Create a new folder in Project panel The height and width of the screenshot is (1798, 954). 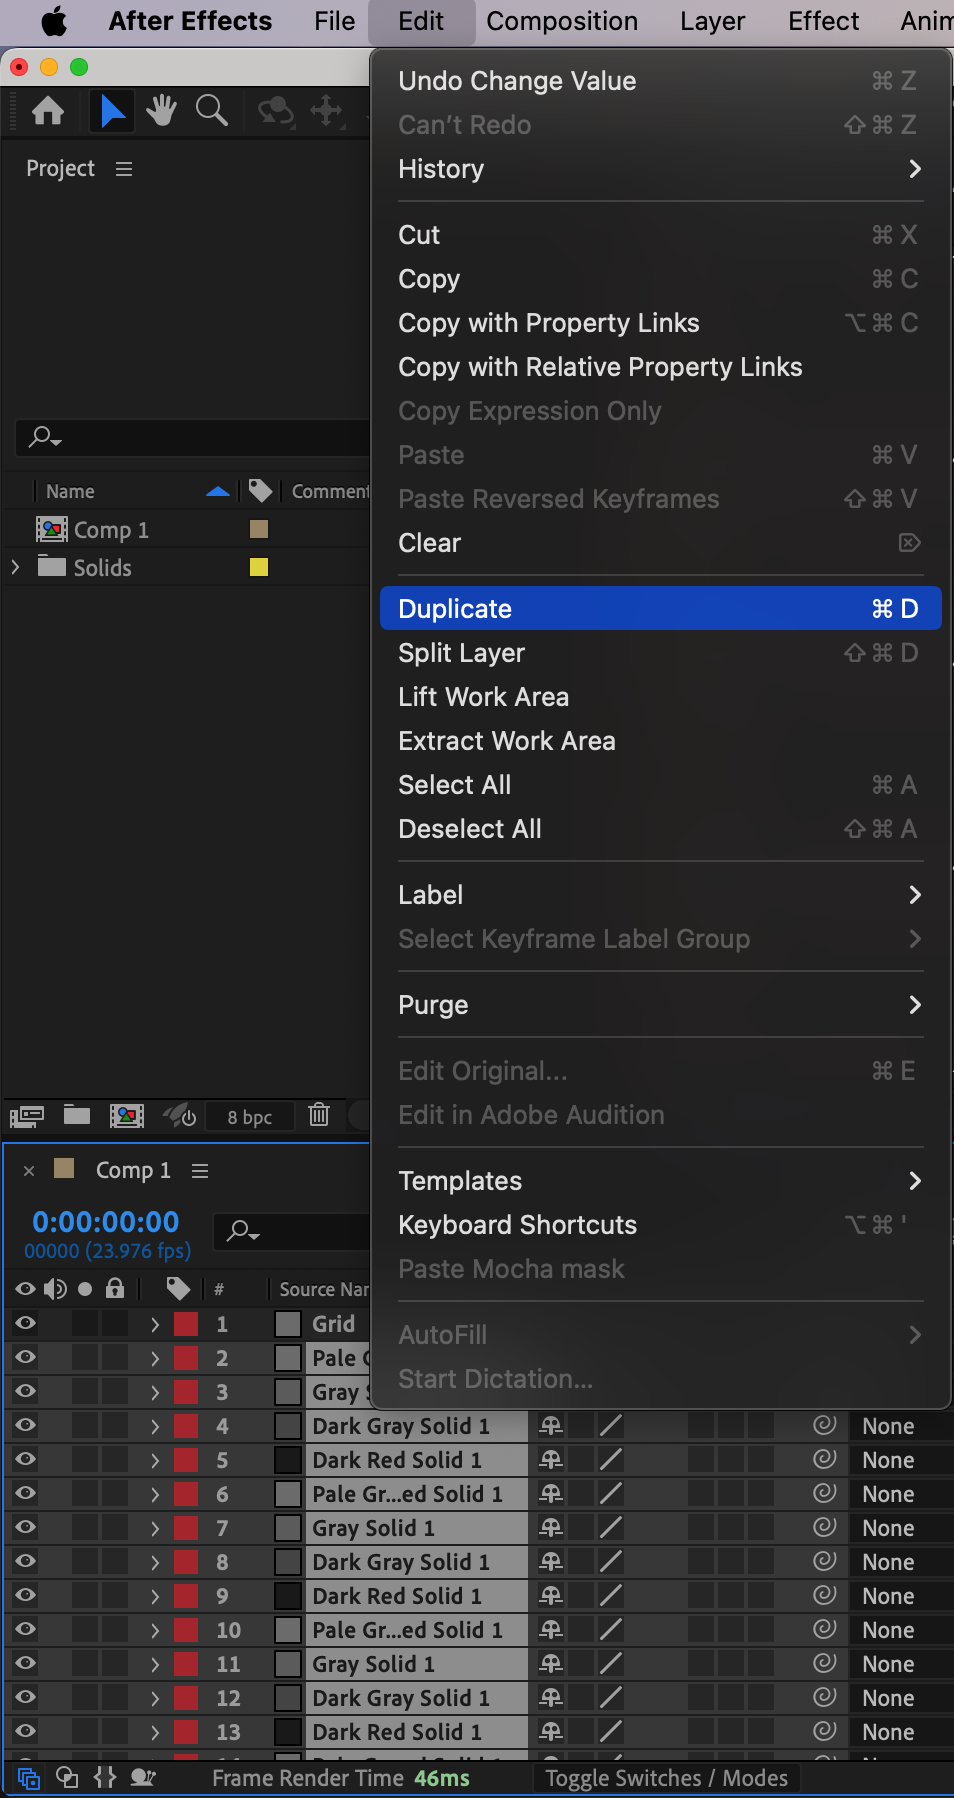tap(77, 1115)
